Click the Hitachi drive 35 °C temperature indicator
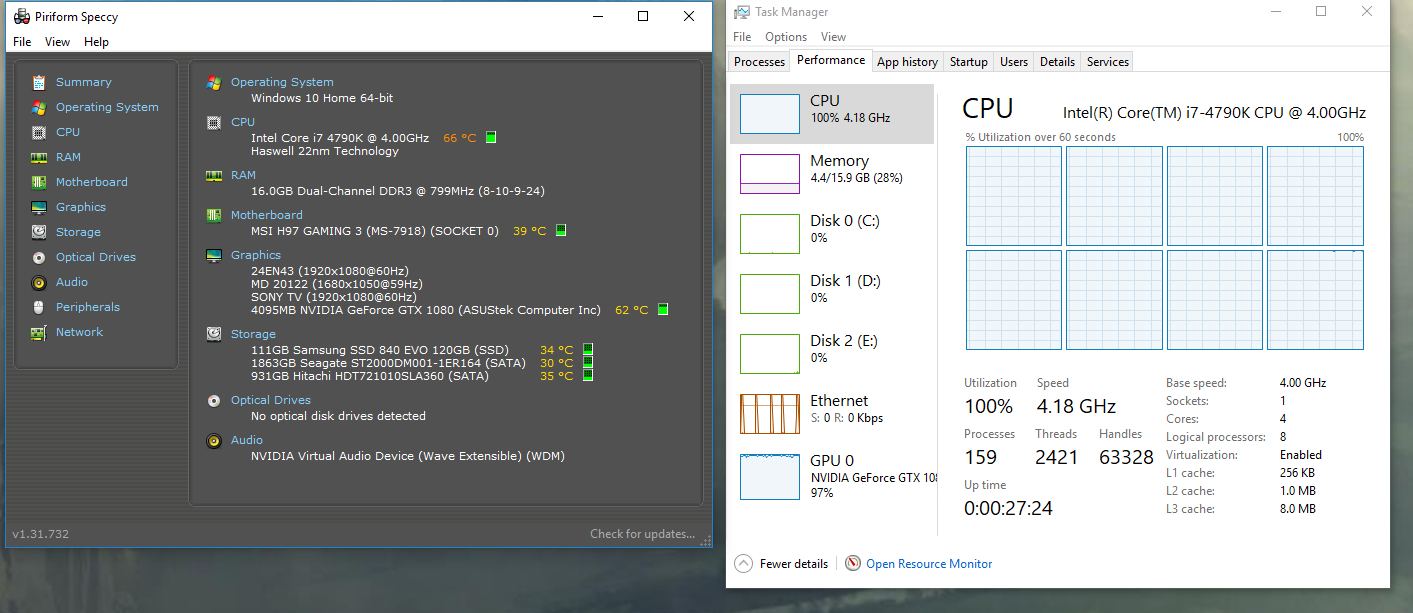The image size is (1413, 613). (588, 376)
